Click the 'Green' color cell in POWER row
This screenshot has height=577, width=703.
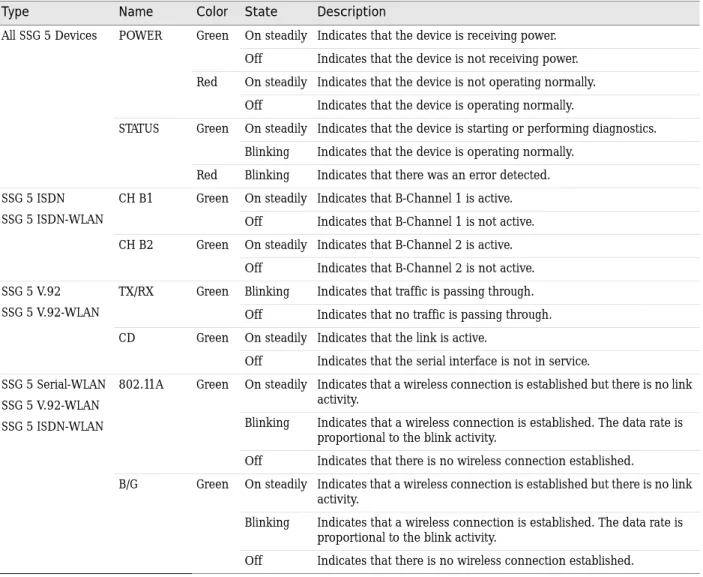(x=213, y=35)
